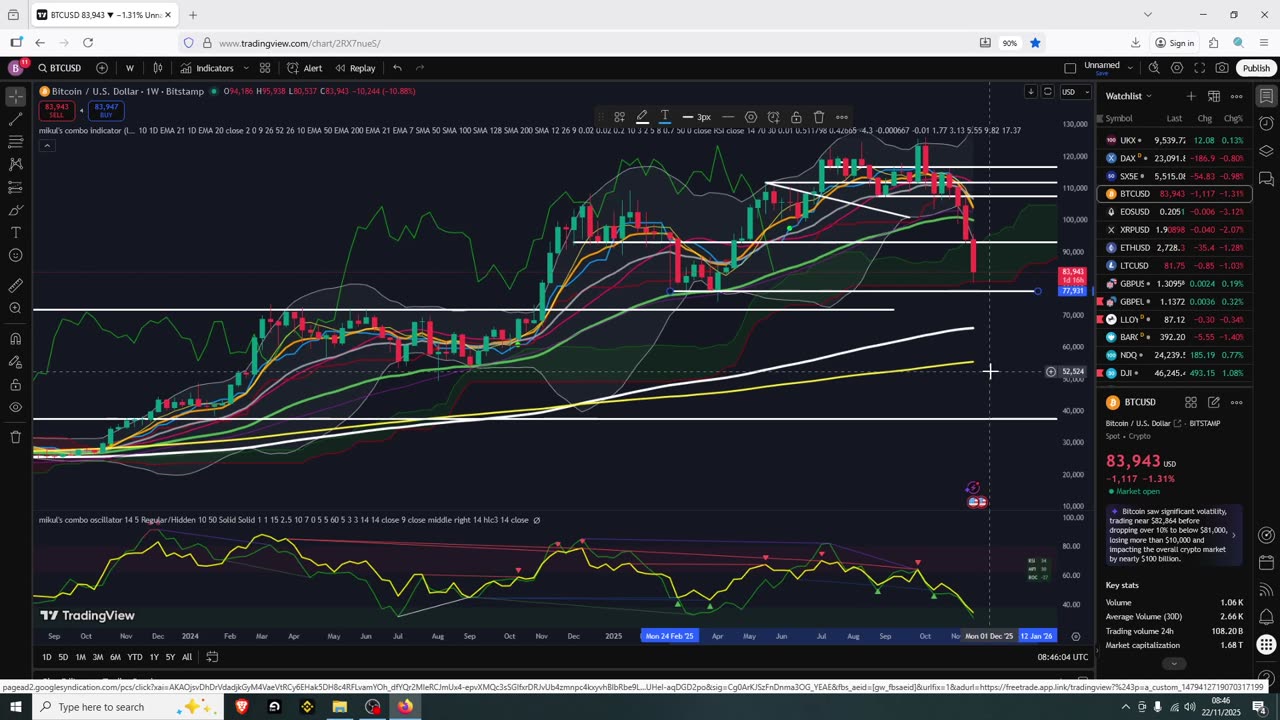The image size is (1280, 720).
Task: Remove objects with left-sidebar trash icon
Action: (x=15, y=437)
